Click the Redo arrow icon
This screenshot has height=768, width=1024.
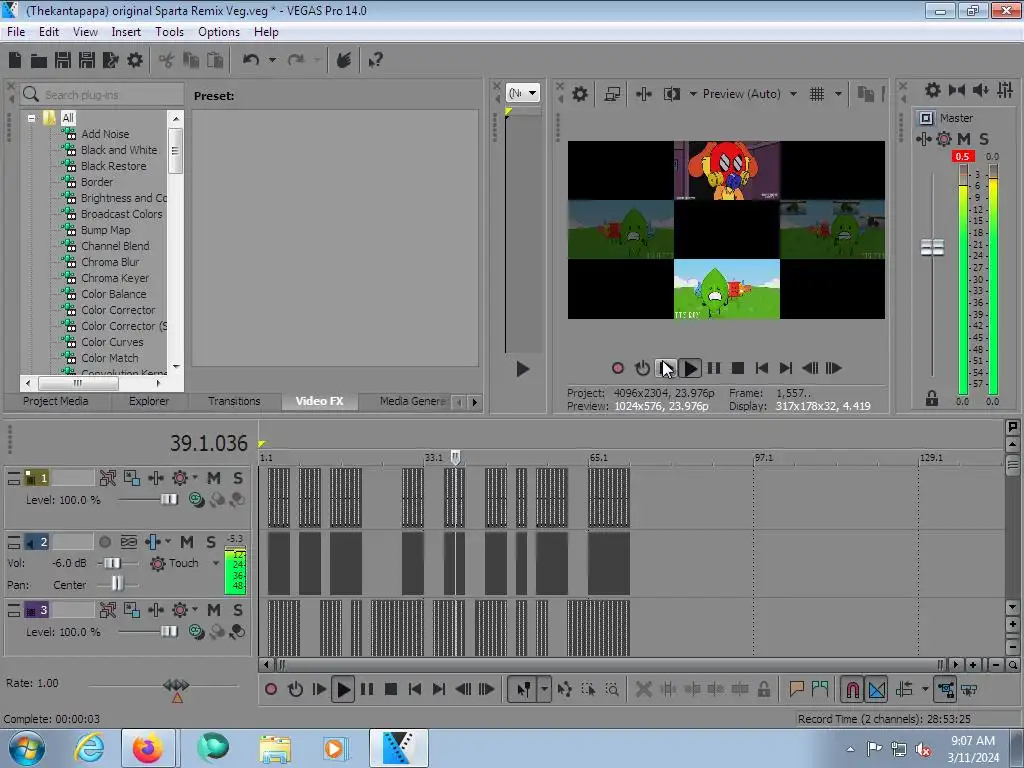pos(296,60)
